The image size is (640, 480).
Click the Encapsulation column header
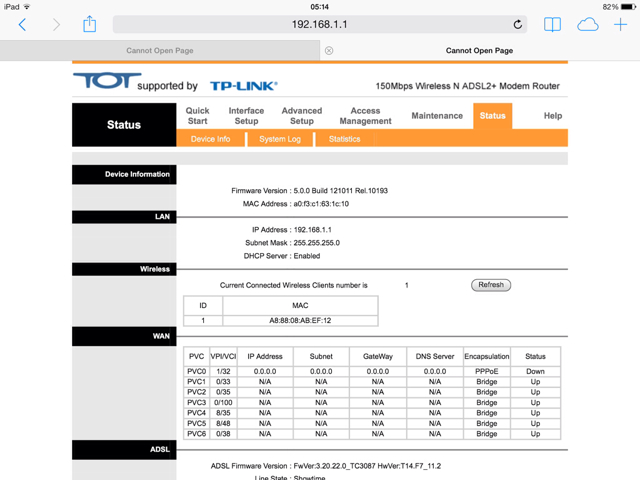[x=487, y=356]
